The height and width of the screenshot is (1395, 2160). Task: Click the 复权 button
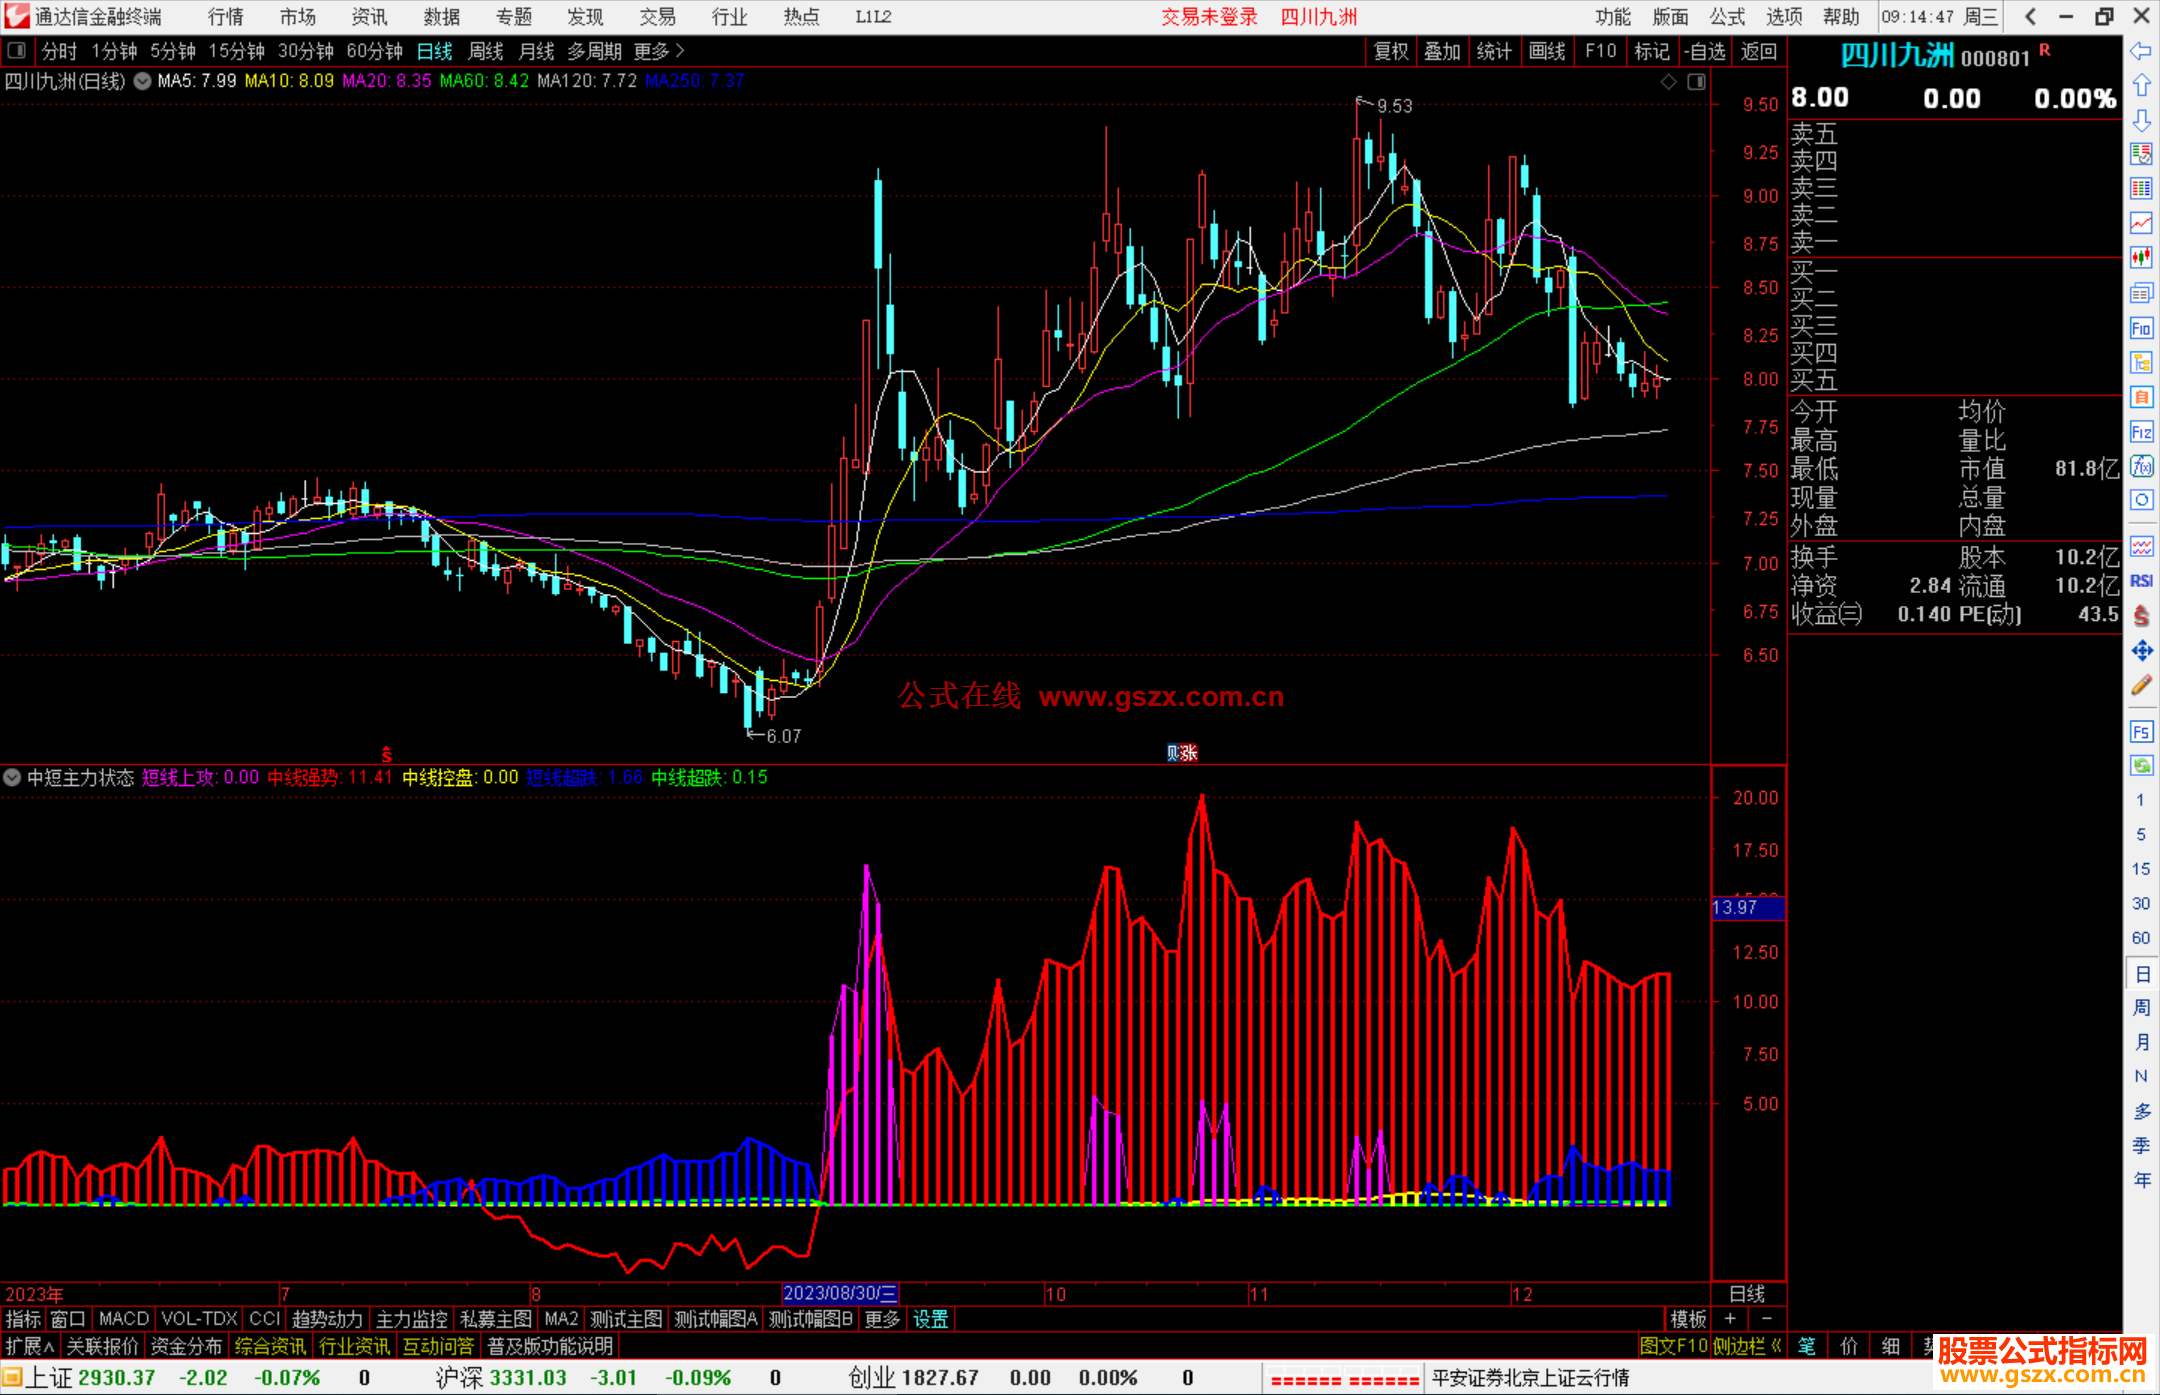point(1391,51)
